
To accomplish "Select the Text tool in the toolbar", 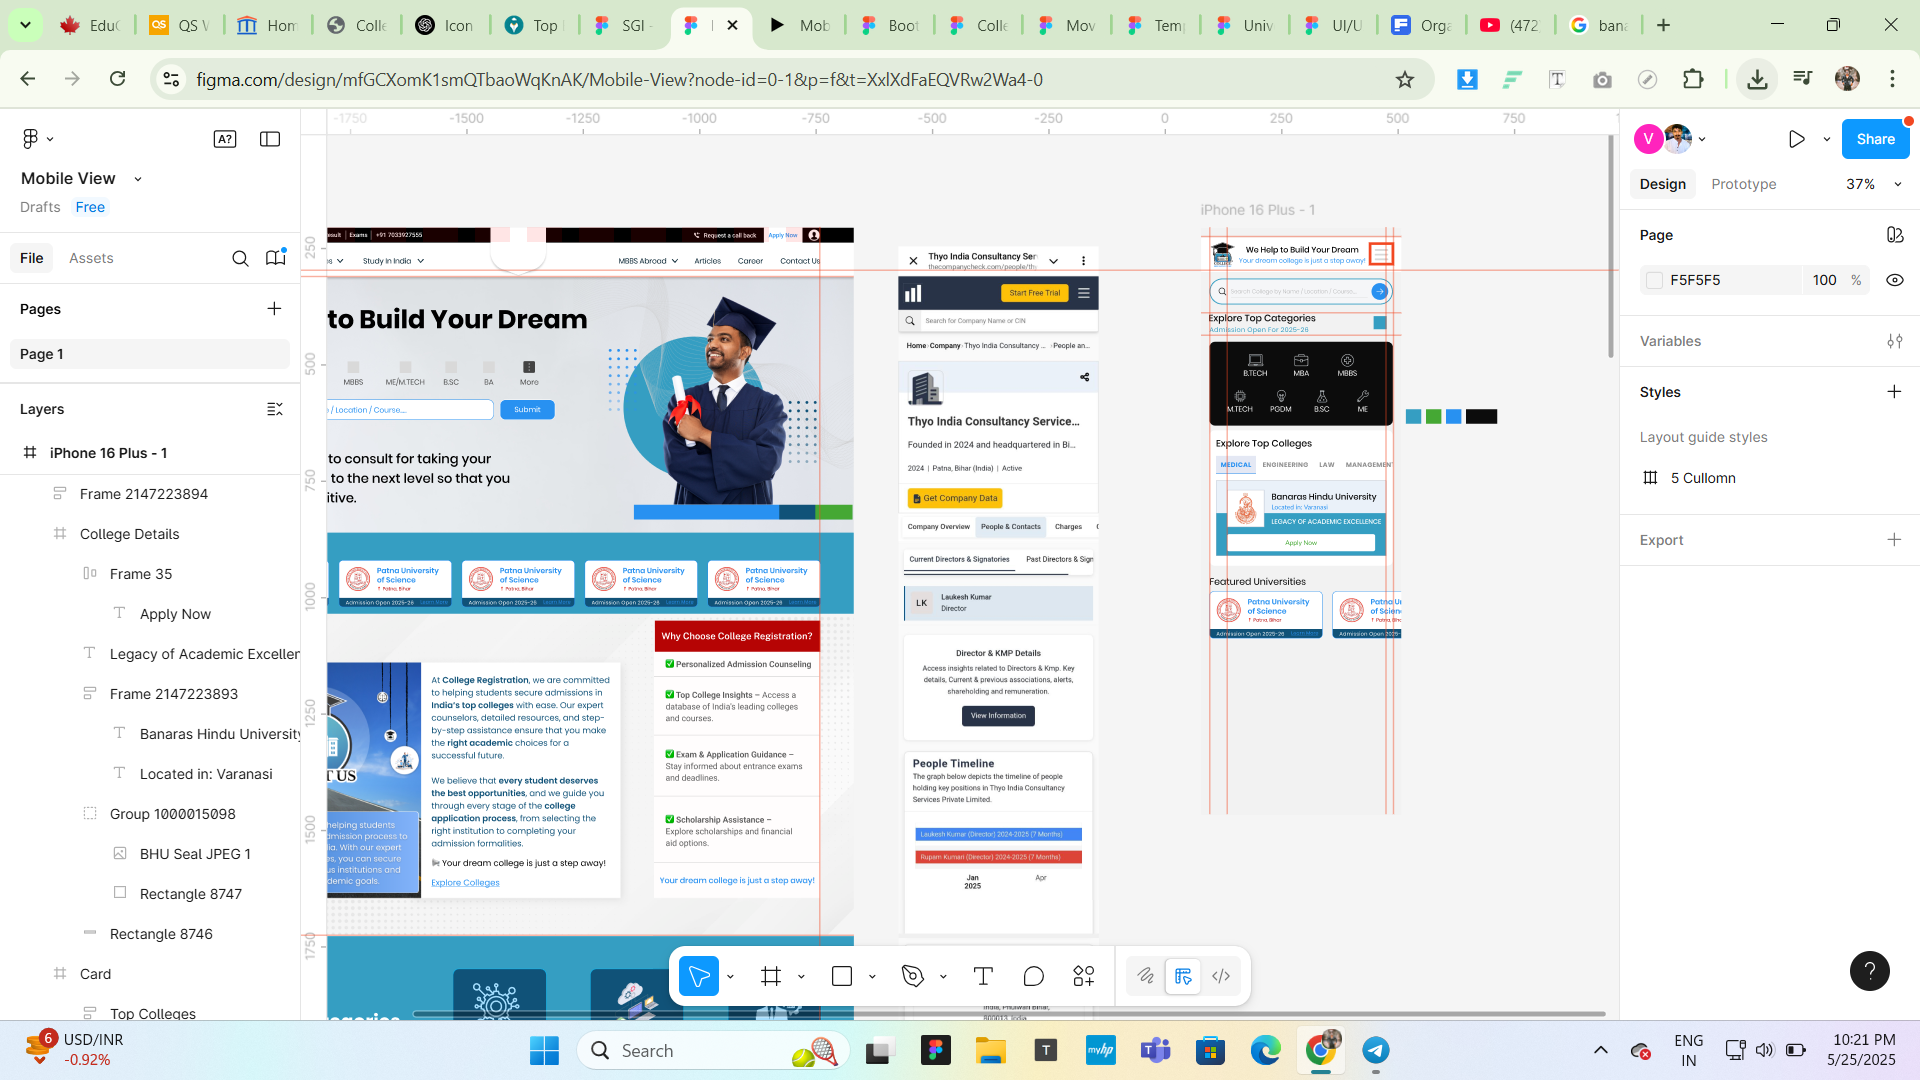I will coord(983,976).
